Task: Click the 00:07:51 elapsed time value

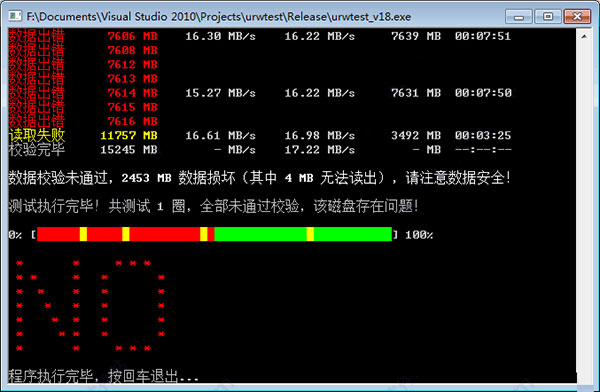Action: [x=483, y=36]
